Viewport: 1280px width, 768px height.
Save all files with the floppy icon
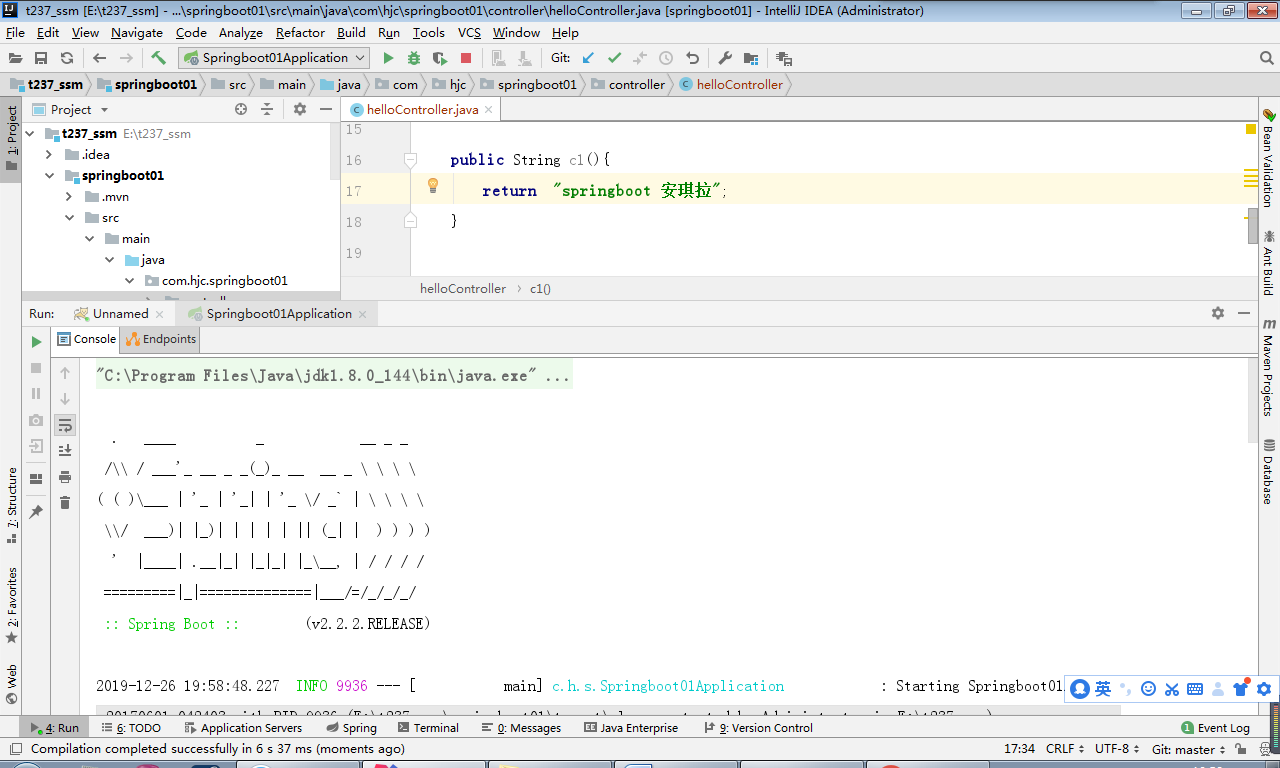coord(41,58)
